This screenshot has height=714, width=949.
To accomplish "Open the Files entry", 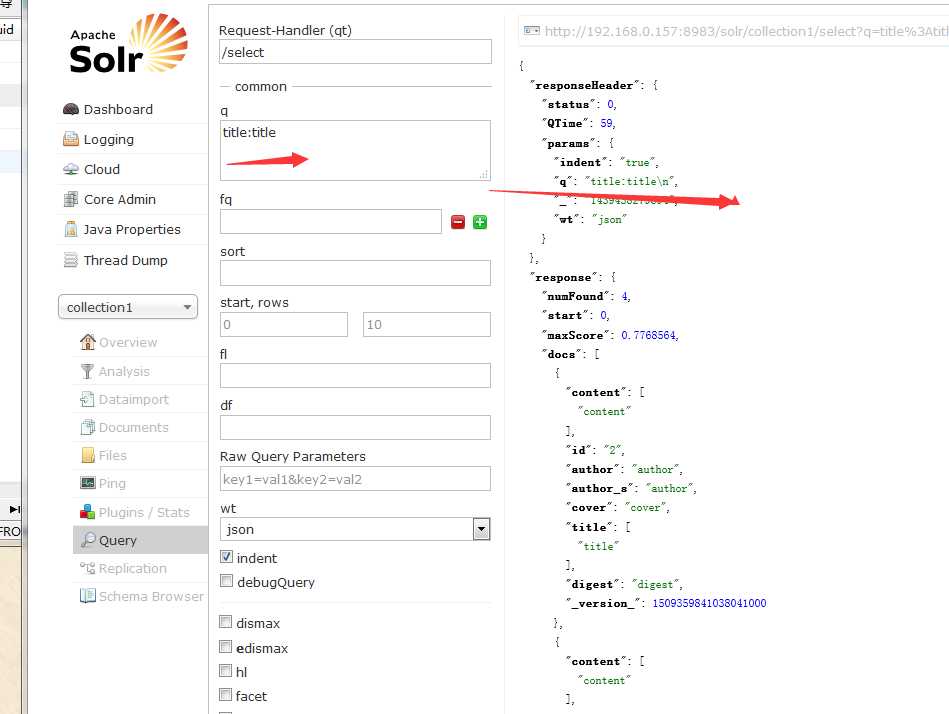I will (x=113, y=455).
